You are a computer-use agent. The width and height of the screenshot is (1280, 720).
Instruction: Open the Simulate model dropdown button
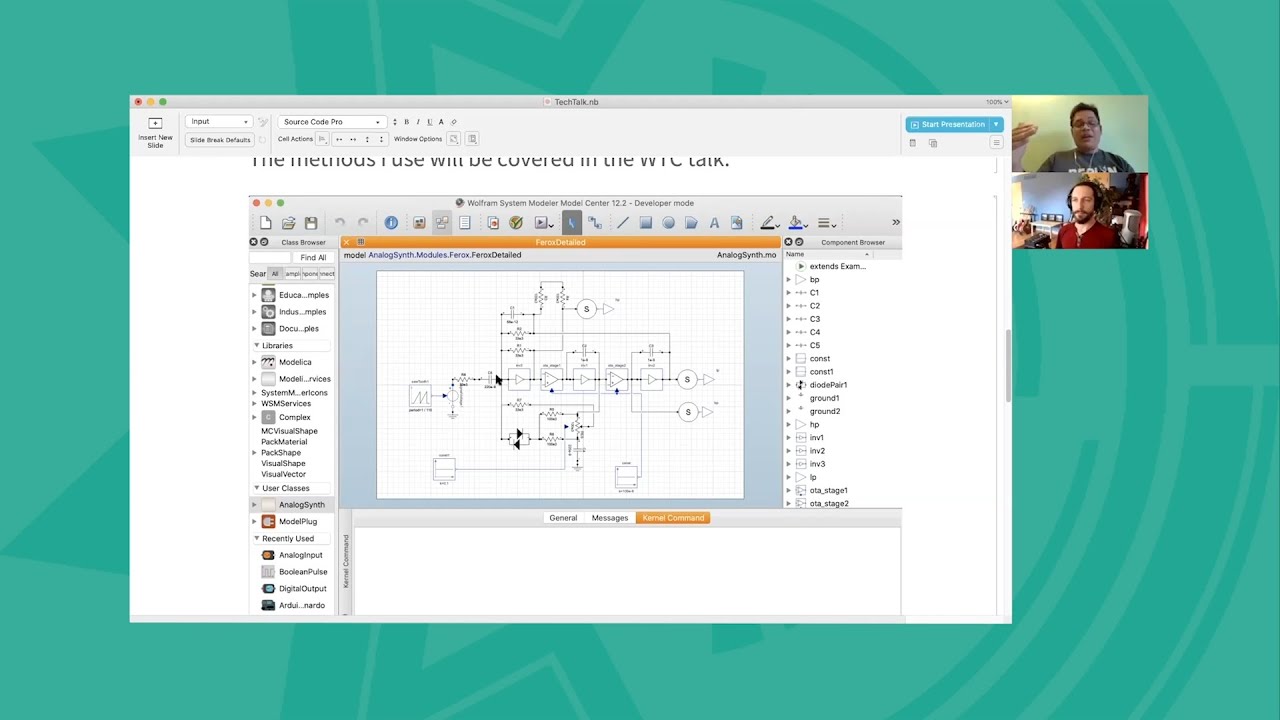pos(544,223)
